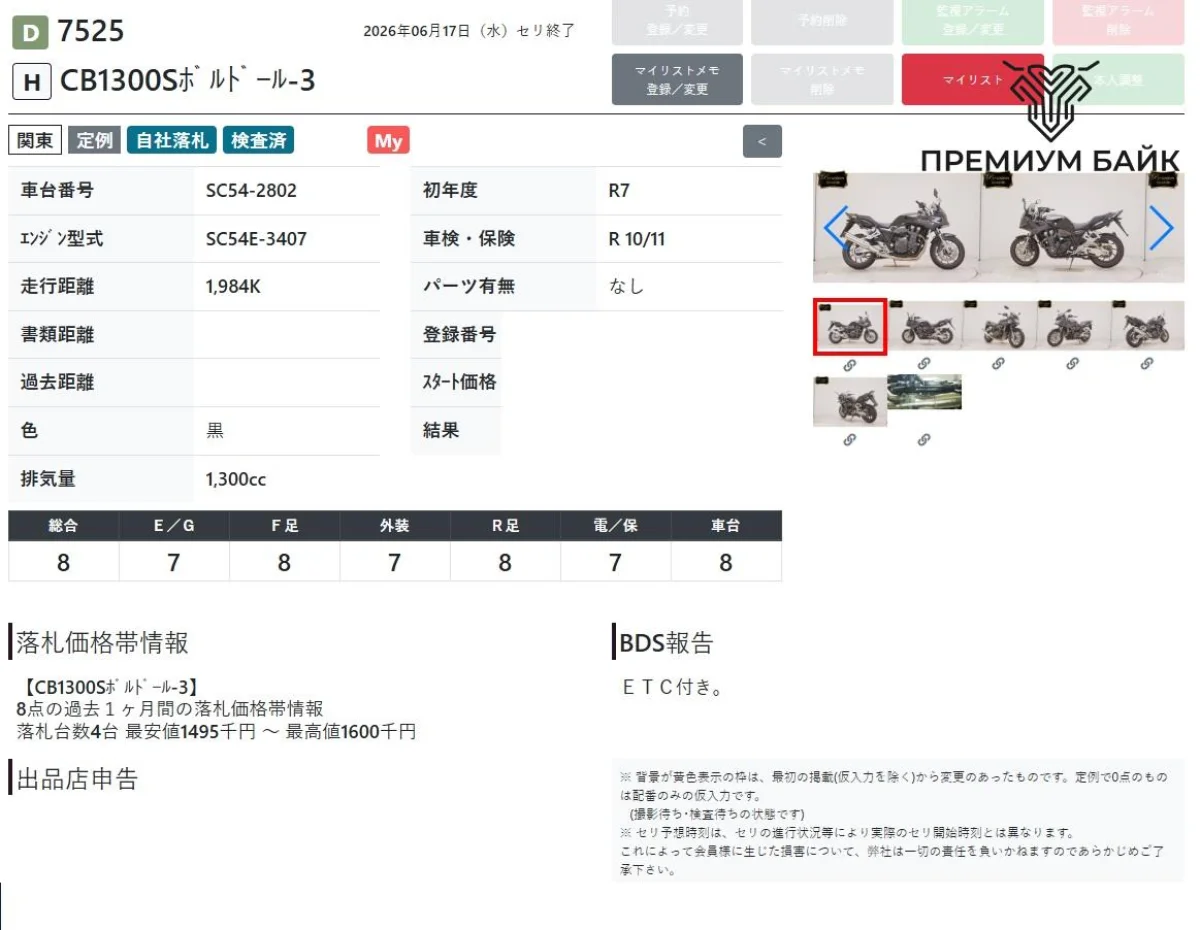Select the second thumbnail, bike facing left

coord(925,326)
